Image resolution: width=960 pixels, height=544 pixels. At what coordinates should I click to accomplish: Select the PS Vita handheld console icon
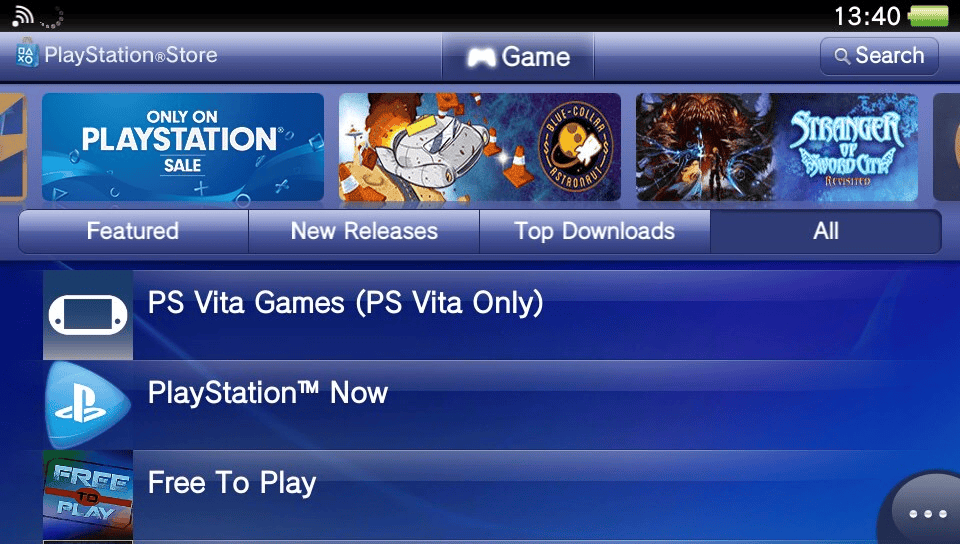tap(88, 315)
